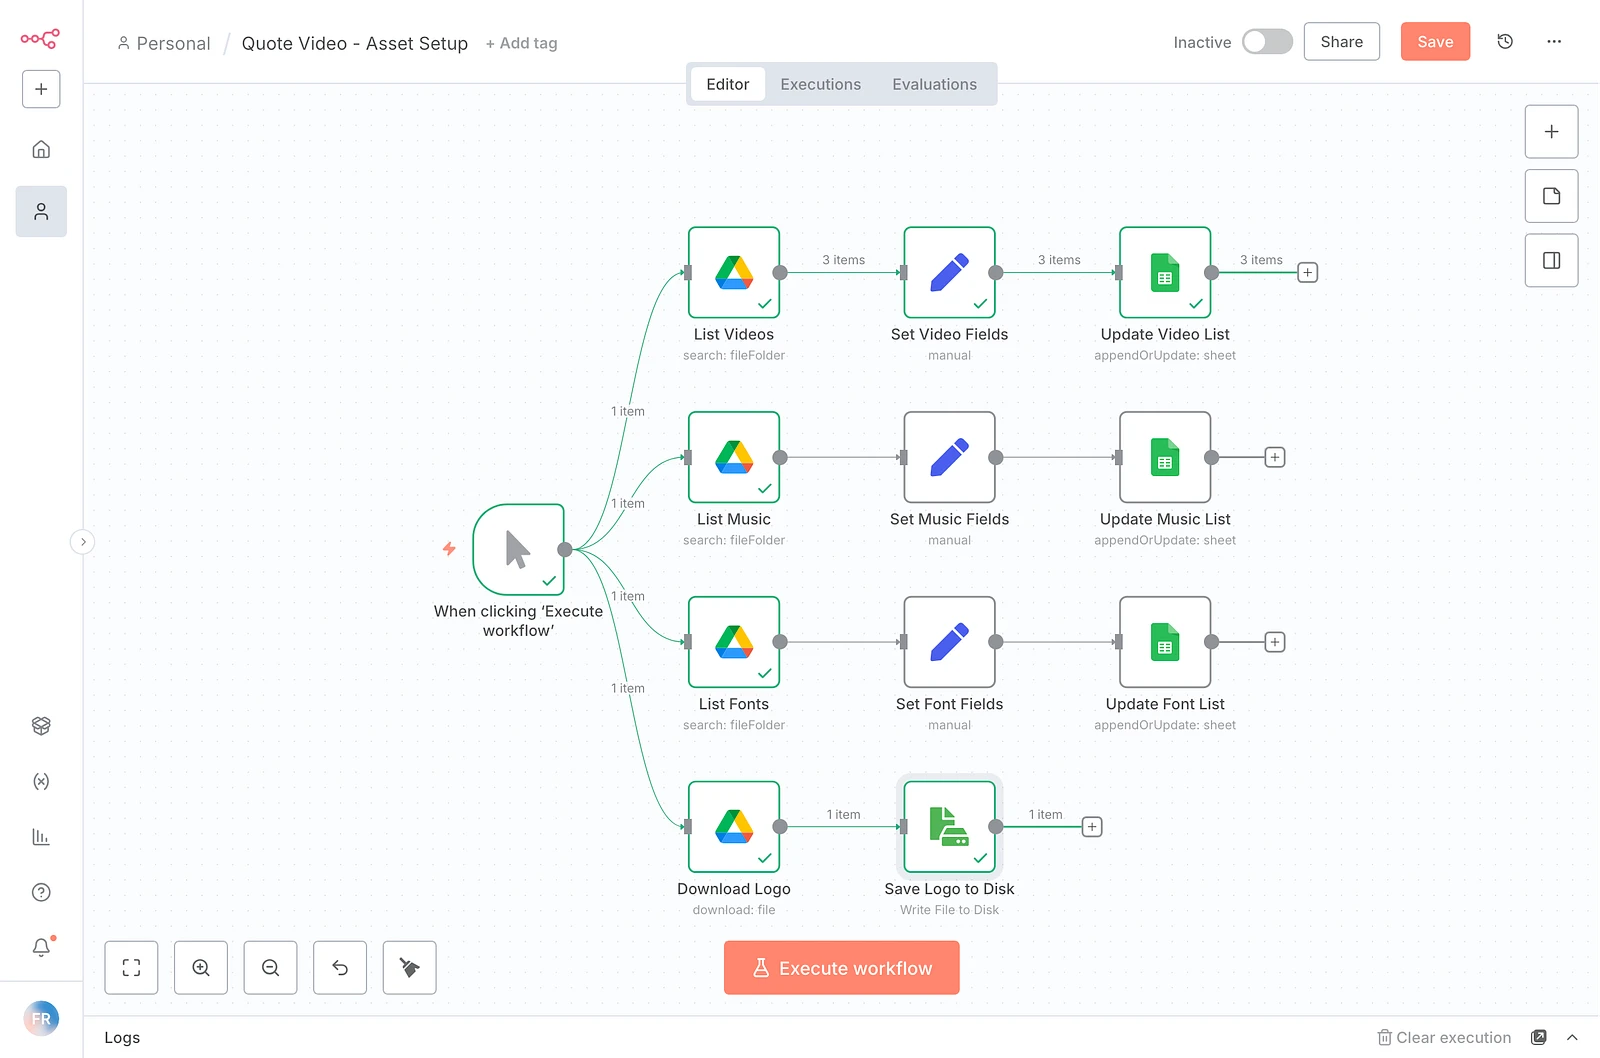Open notifications bell icon
Screen dimensions: 1600x1058
[x=41, y=947]
